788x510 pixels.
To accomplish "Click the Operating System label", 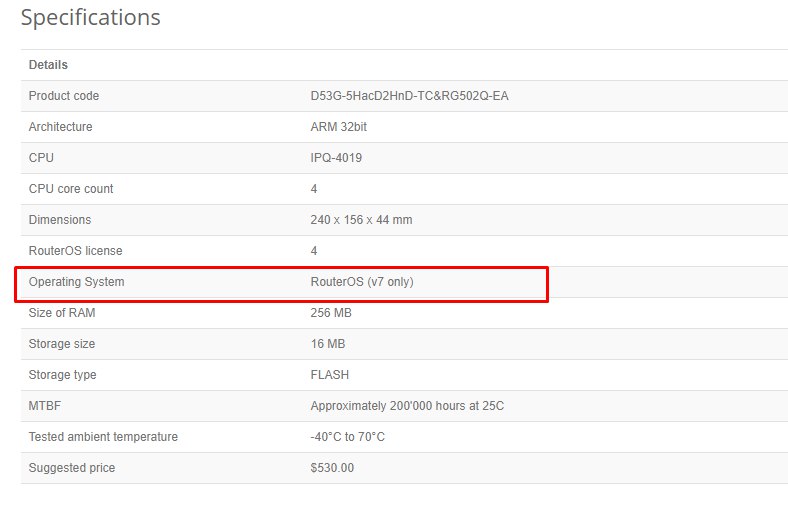I will 76,282.
